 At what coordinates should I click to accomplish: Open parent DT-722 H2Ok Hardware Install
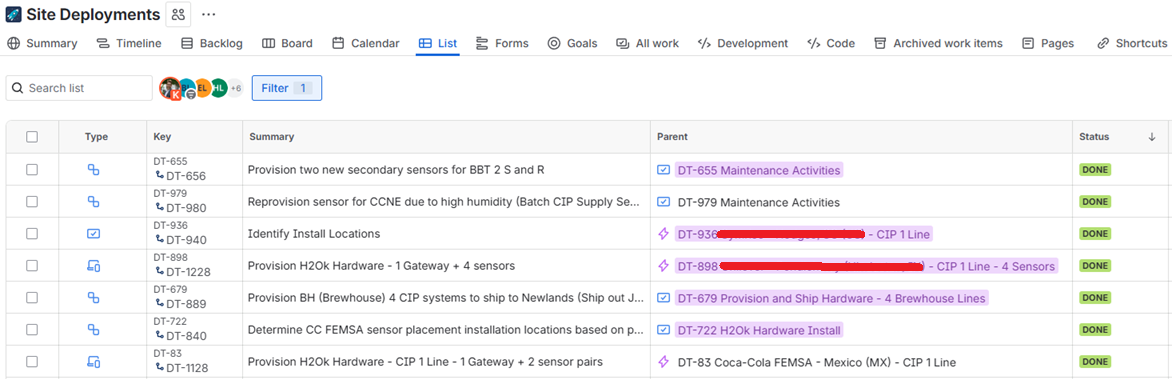[x=759, y=330]
